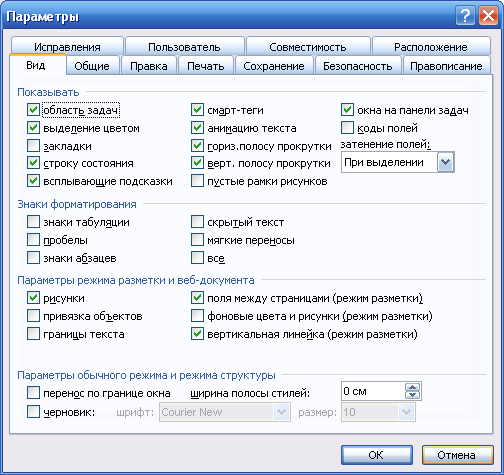Viewport: 504px width, 475px height.
Task: Enable все formatting marks checkbox
Action: pyautogui.click(x=197, y=258)
